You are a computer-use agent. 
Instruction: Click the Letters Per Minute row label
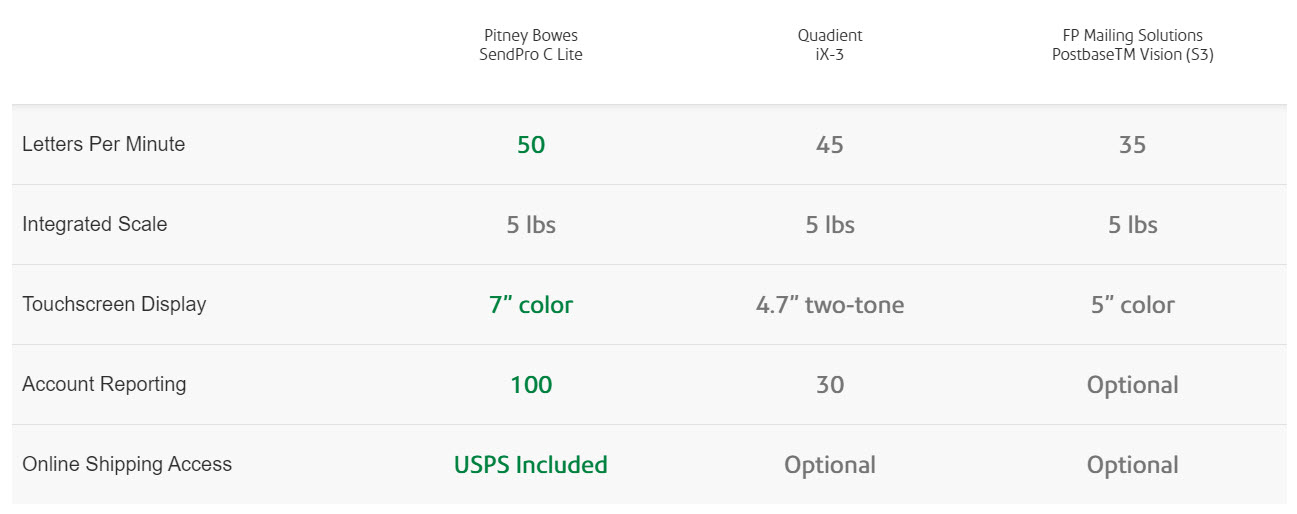click(104, 144)
